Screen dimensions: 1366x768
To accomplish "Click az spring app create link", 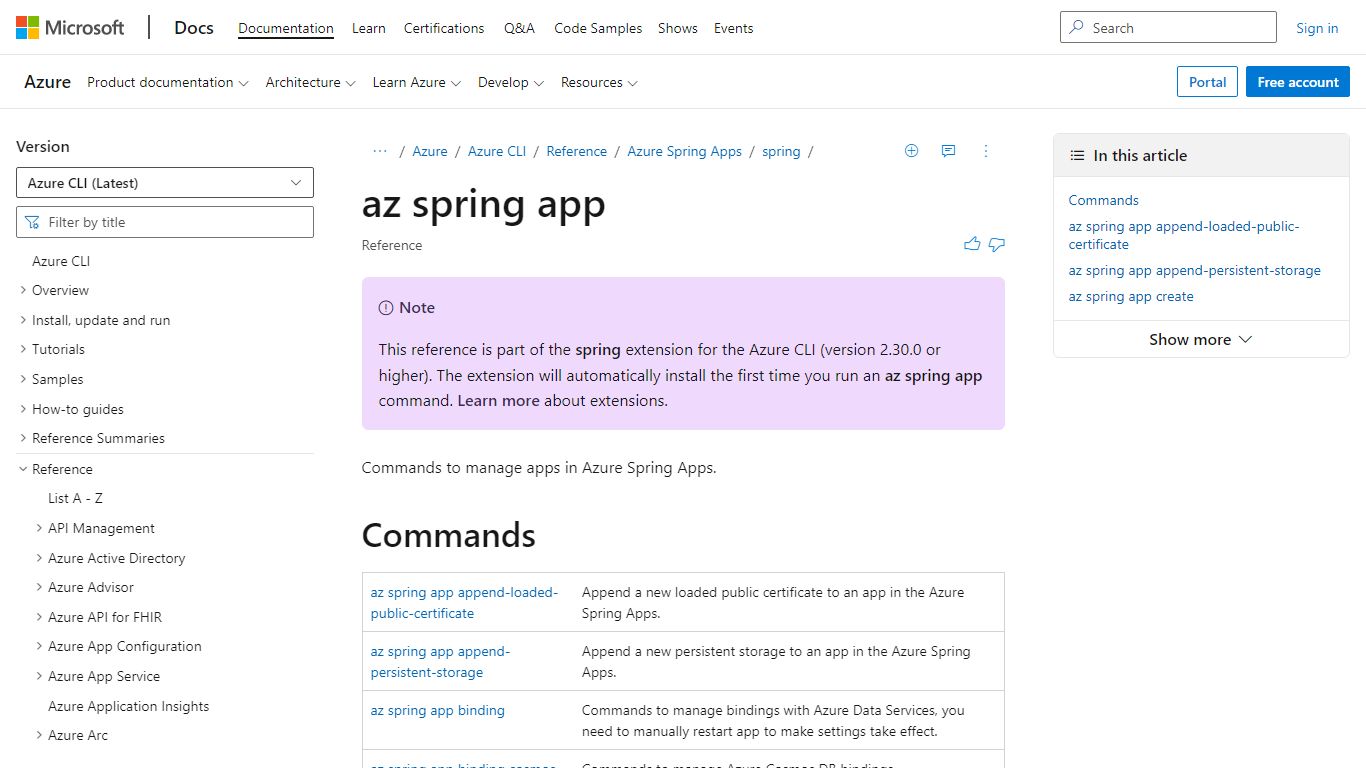I will point(1131,296).
